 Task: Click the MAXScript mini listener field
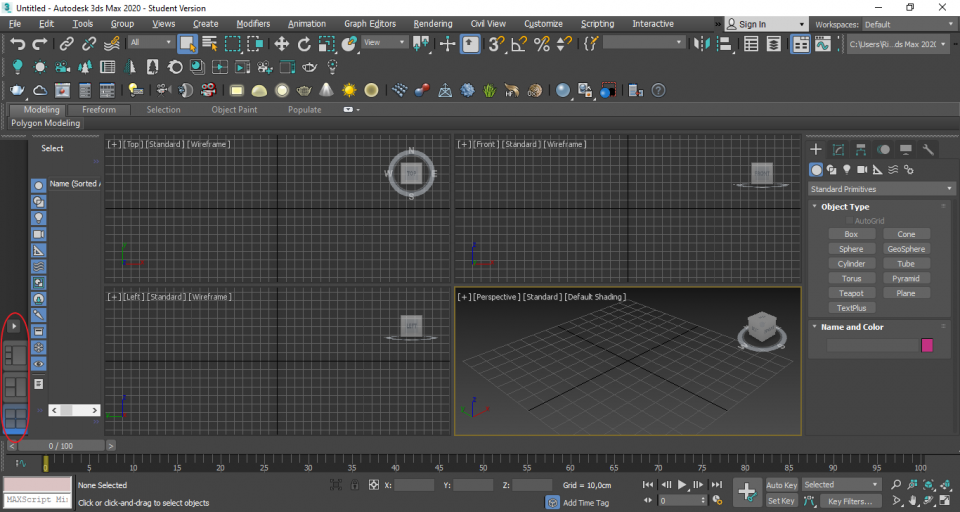(38, 500)
